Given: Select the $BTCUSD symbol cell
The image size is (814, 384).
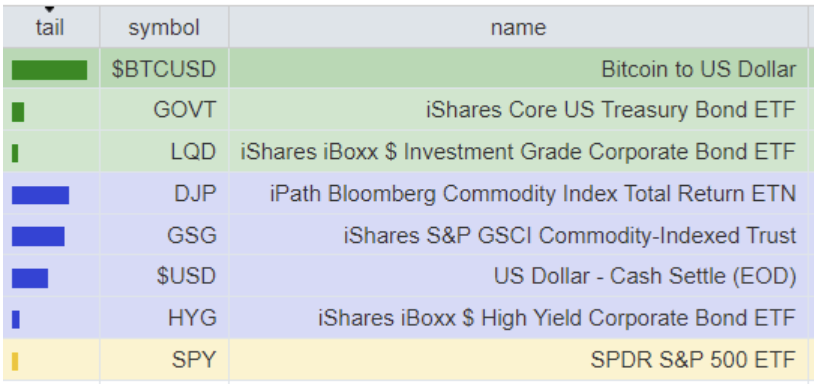Looking at the screenshot, I should (x=164, y=69).
